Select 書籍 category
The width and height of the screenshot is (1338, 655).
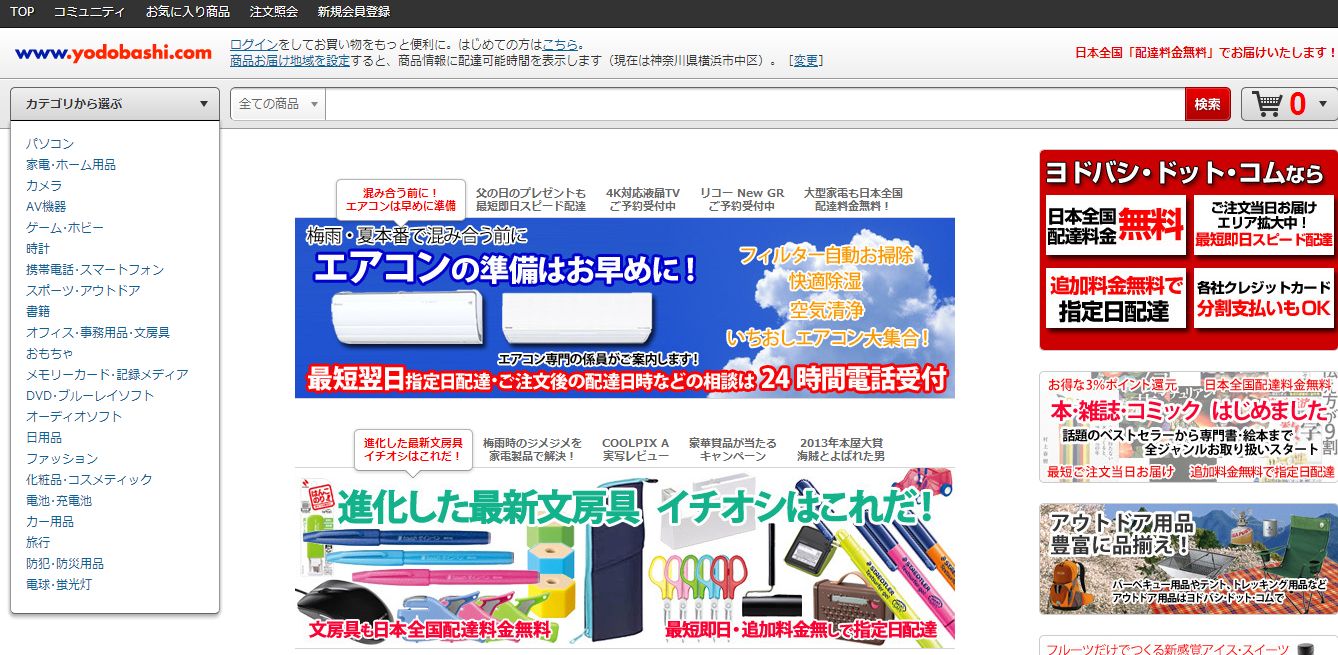coord(38,312)
